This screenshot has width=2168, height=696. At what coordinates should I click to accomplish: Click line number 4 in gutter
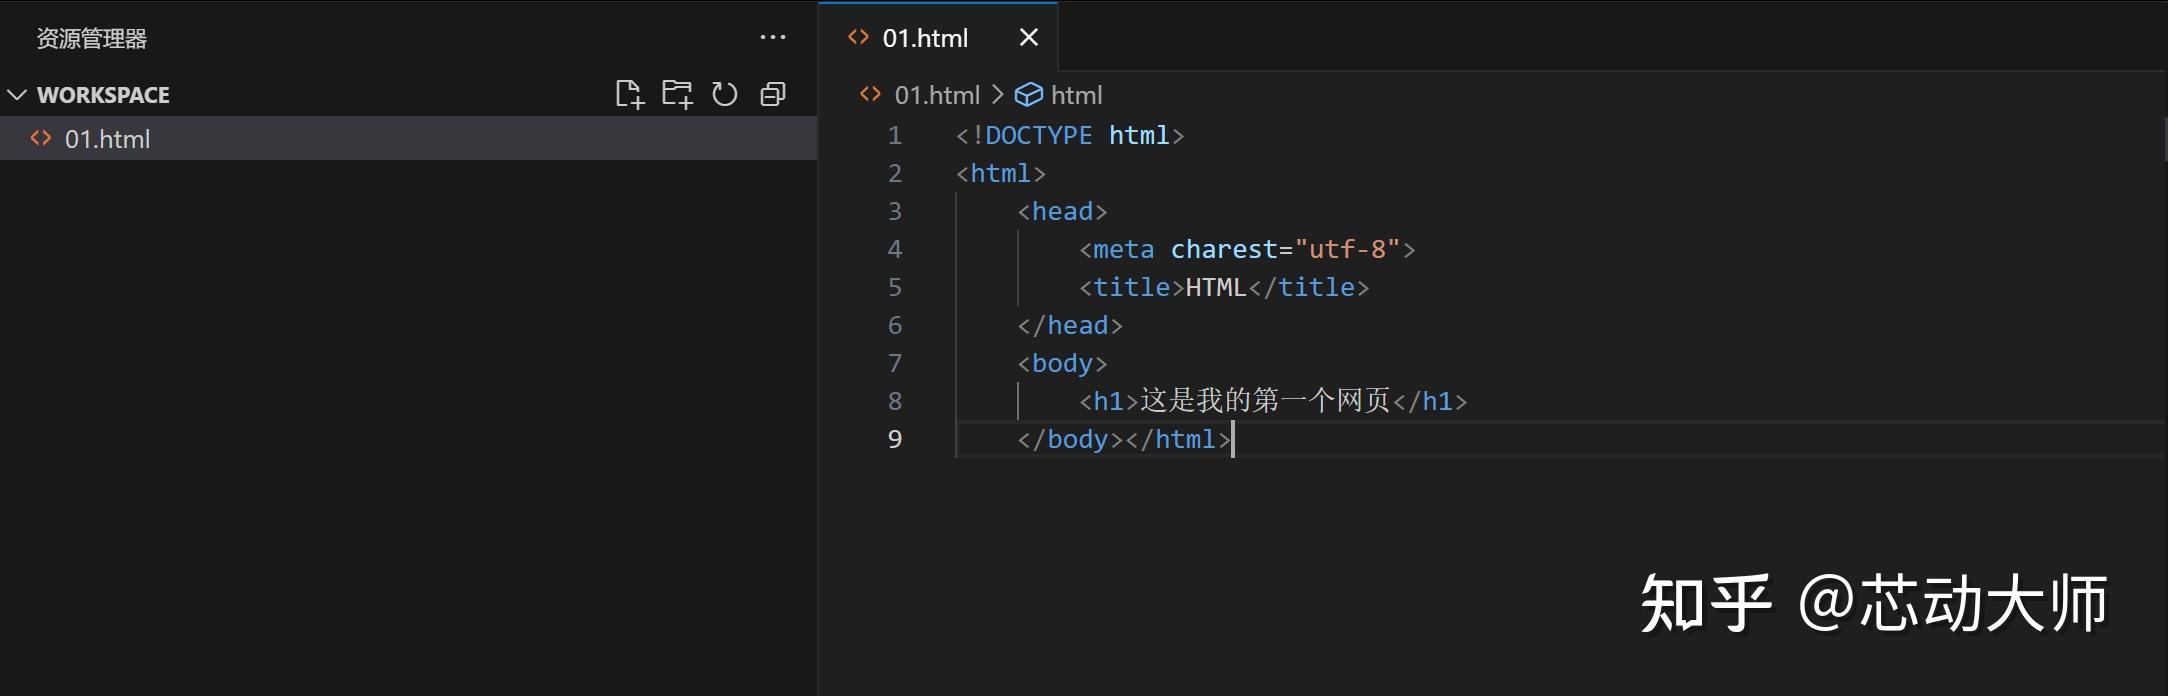coord(895,249)
